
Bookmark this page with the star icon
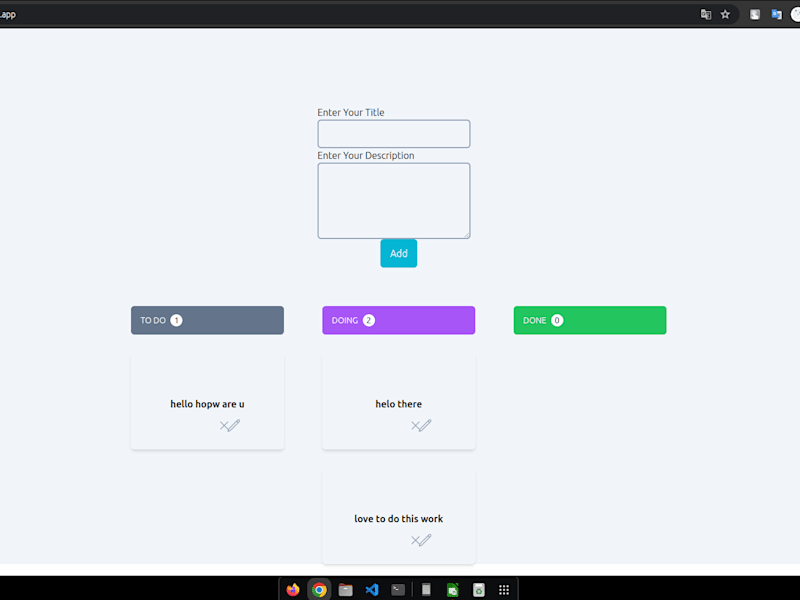pyautogui.click(x=725, y=14)
